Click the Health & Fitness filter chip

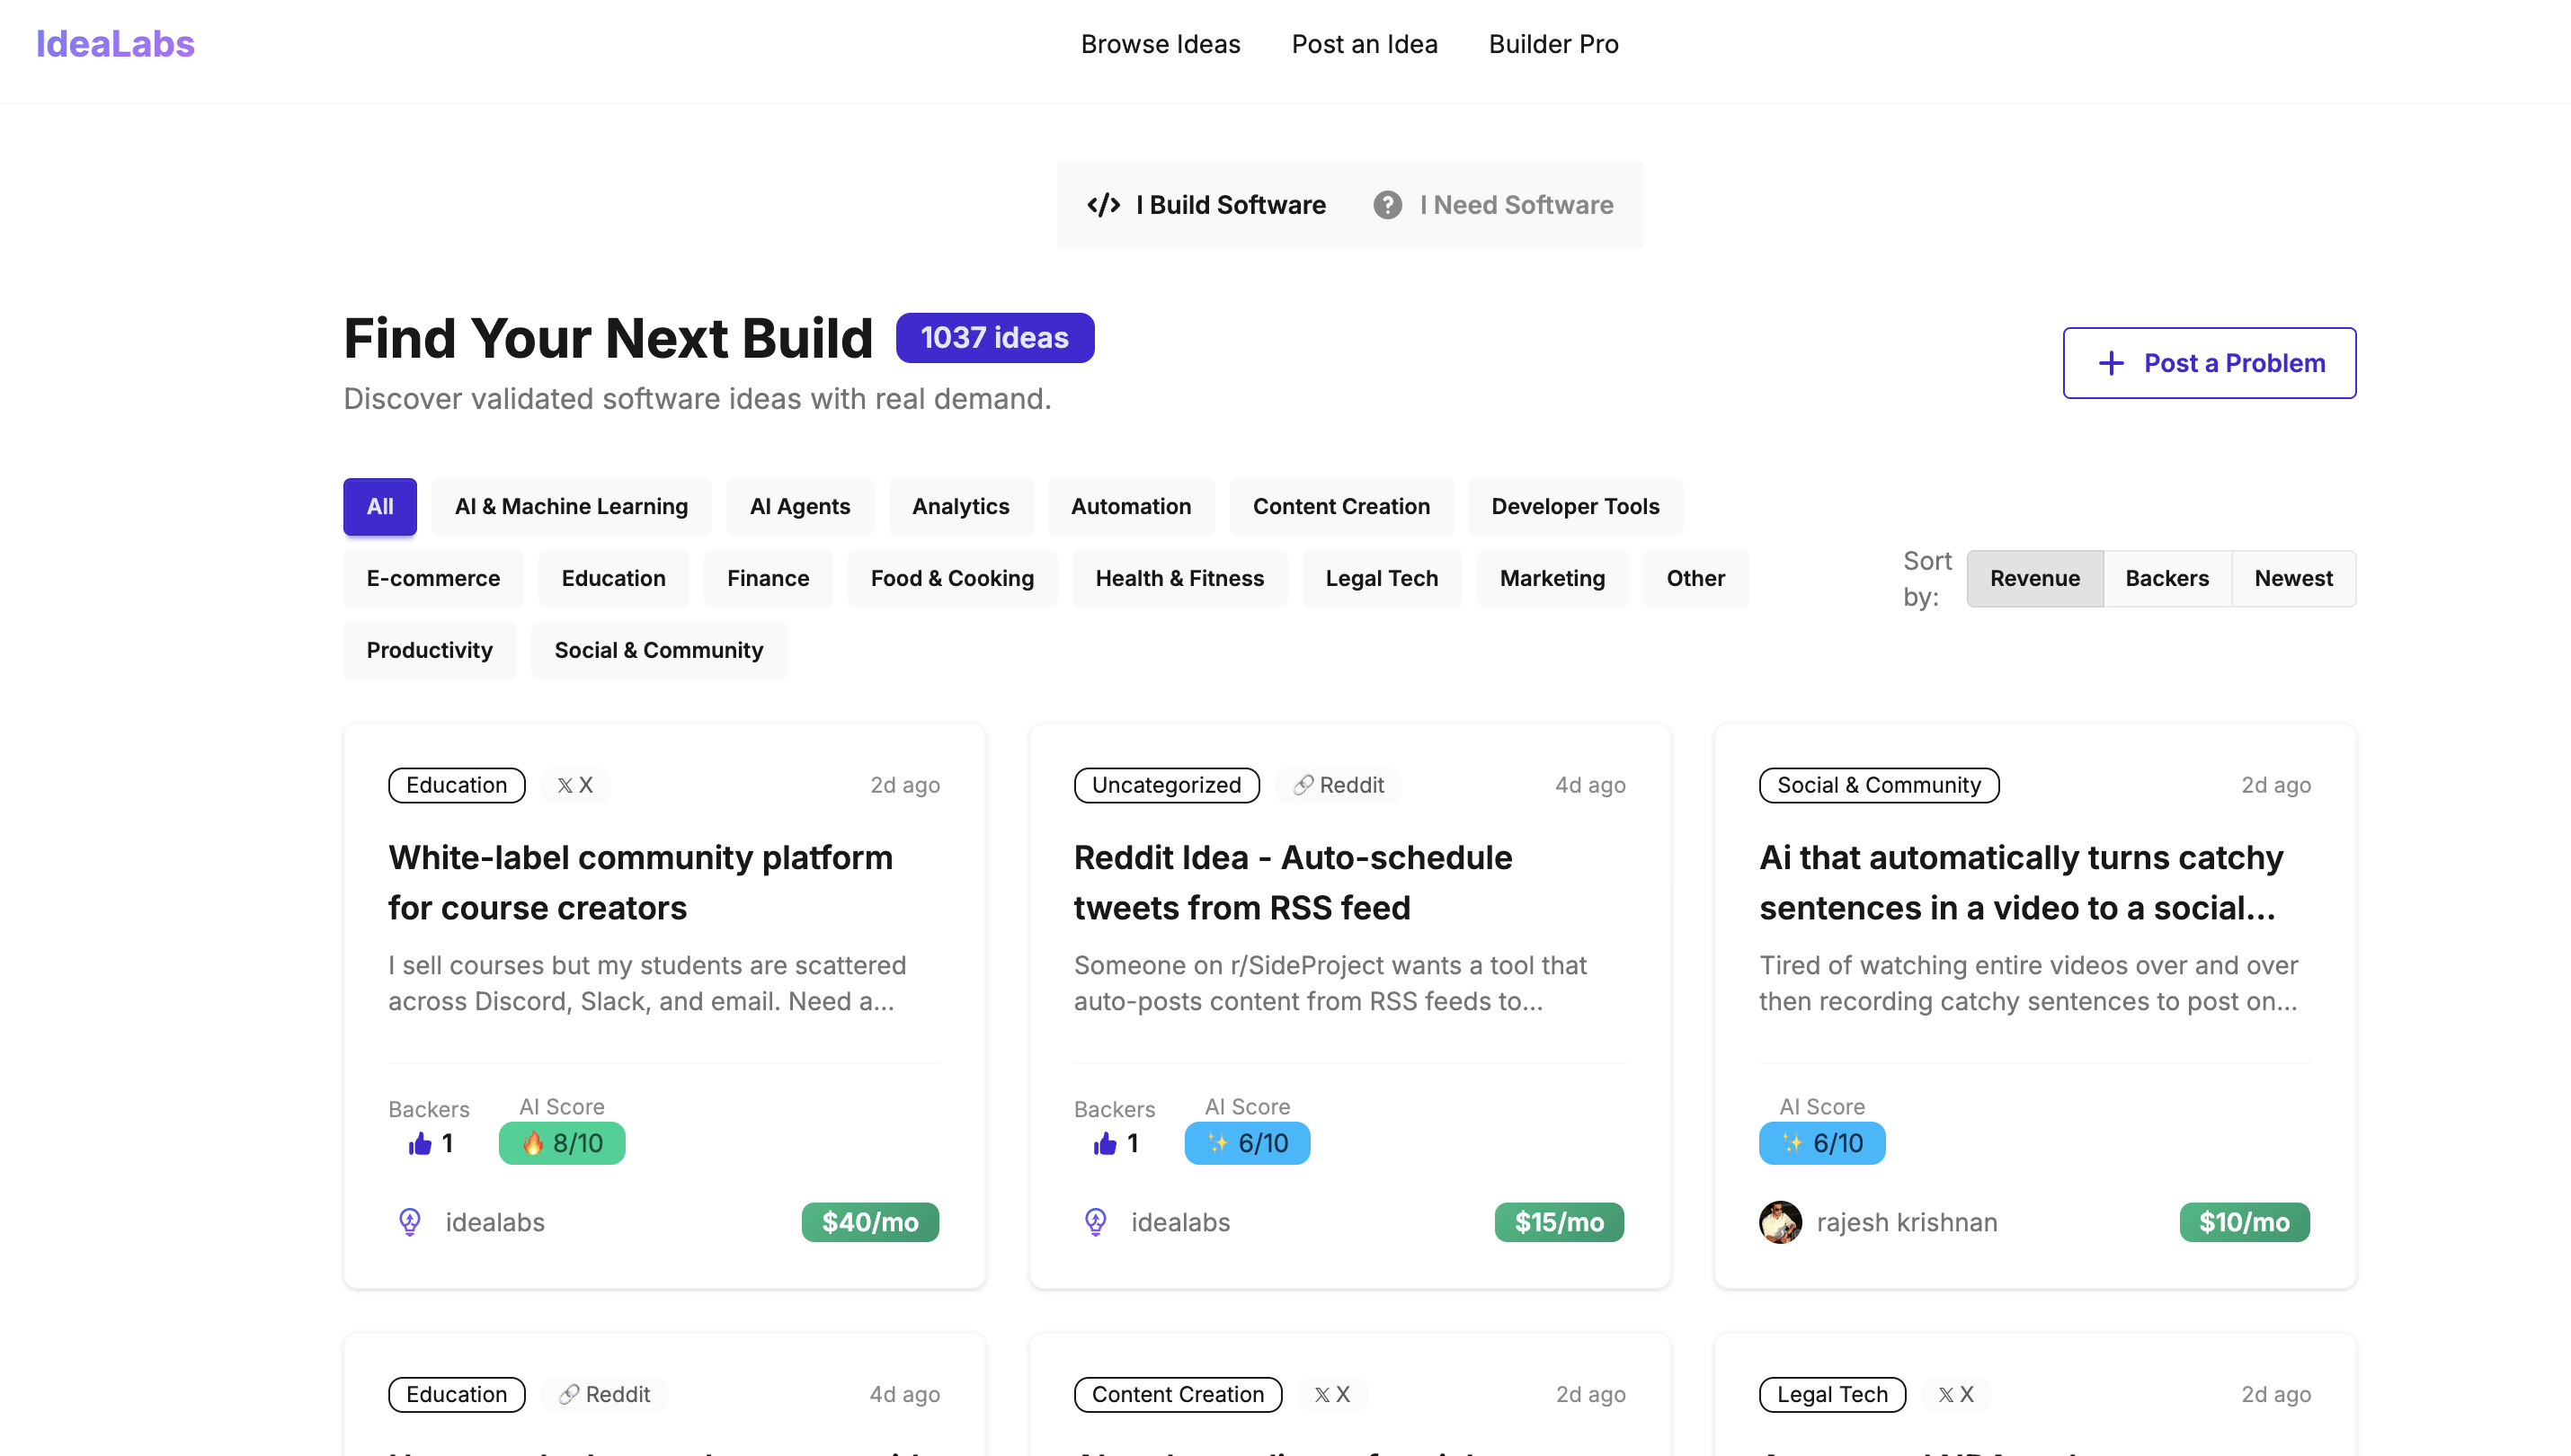pyautogui.click(x=1179, y=578)
